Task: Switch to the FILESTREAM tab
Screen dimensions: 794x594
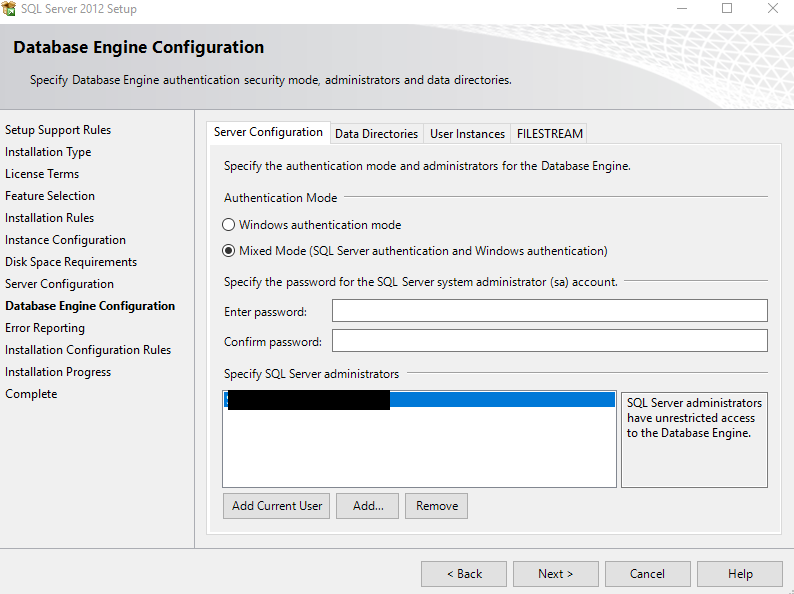Action: tap(549, 133)
